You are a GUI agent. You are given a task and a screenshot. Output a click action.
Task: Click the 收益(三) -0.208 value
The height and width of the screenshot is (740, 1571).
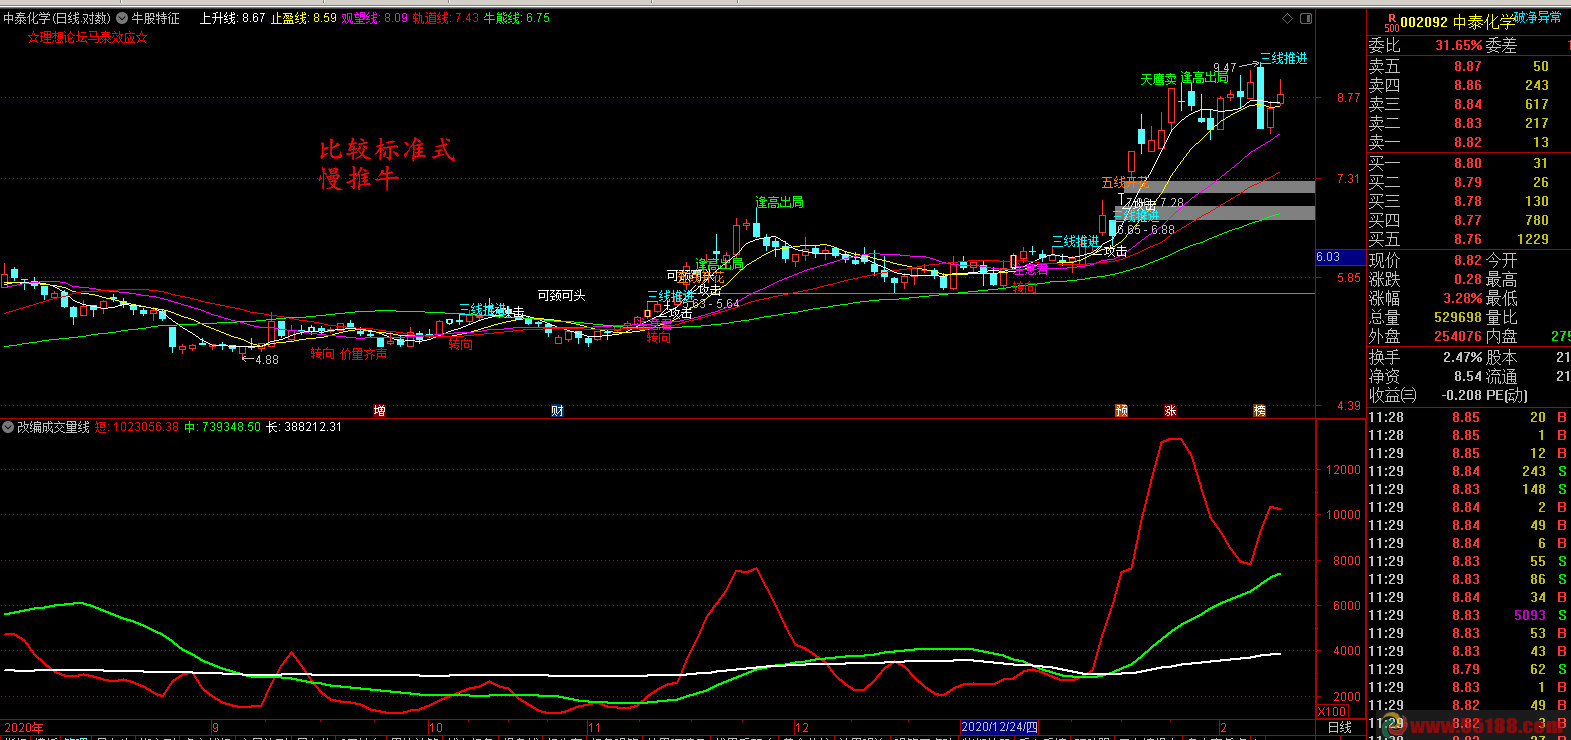[1462, 395]
